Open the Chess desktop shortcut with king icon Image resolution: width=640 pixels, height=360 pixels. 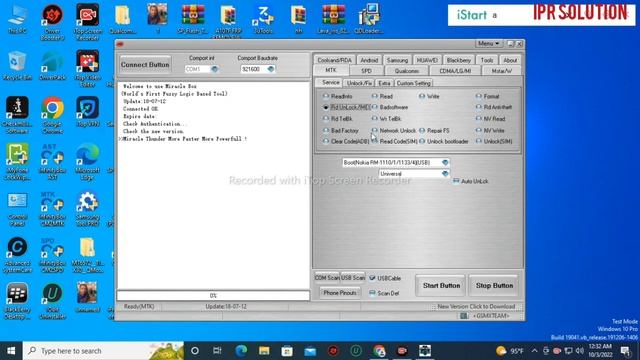[17, 114]
